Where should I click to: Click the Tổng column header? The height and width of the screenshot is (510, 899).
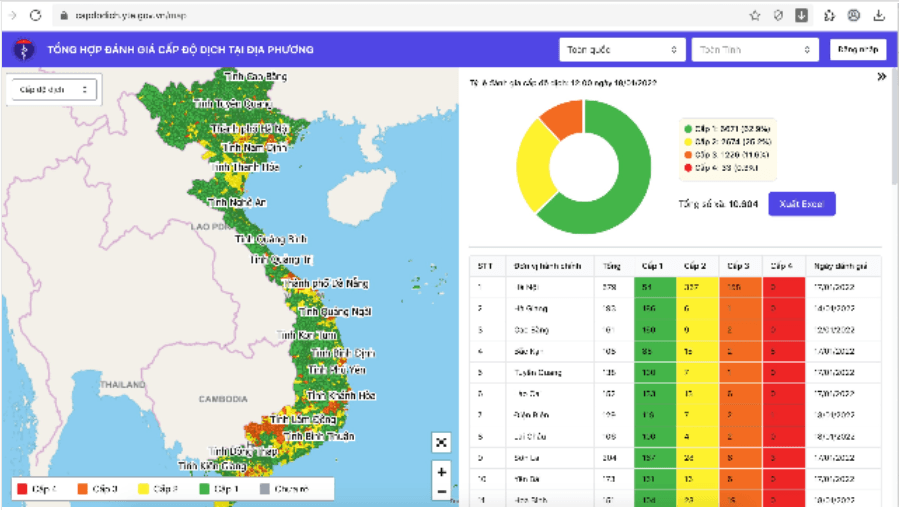click(611, 266)
